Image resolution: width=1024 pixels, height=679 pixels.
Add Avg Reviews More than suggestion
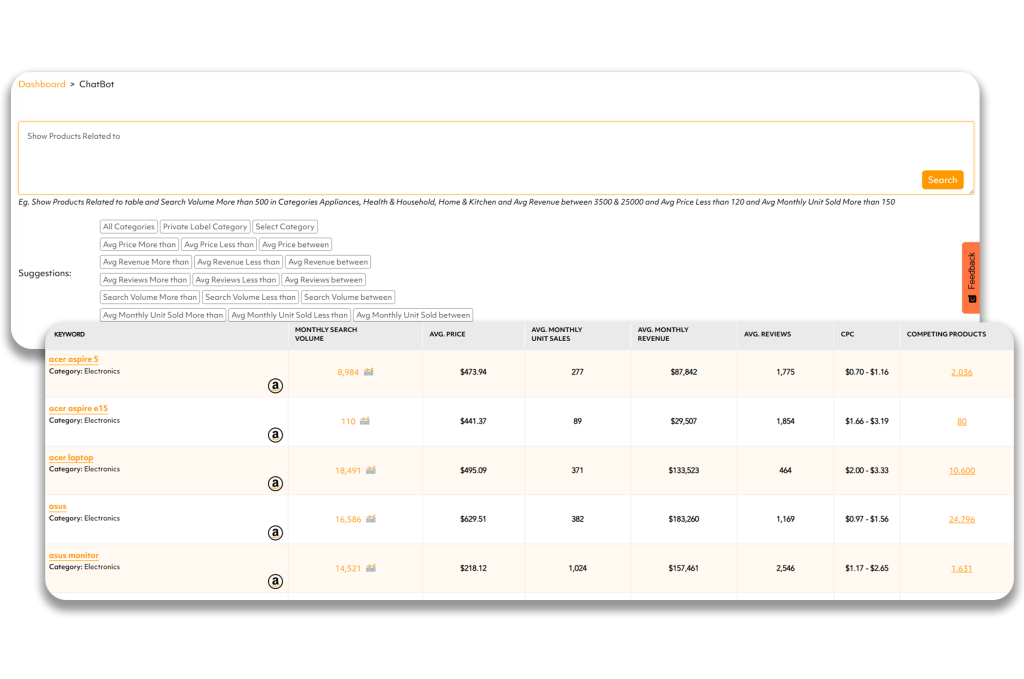[x=145, y=279]
